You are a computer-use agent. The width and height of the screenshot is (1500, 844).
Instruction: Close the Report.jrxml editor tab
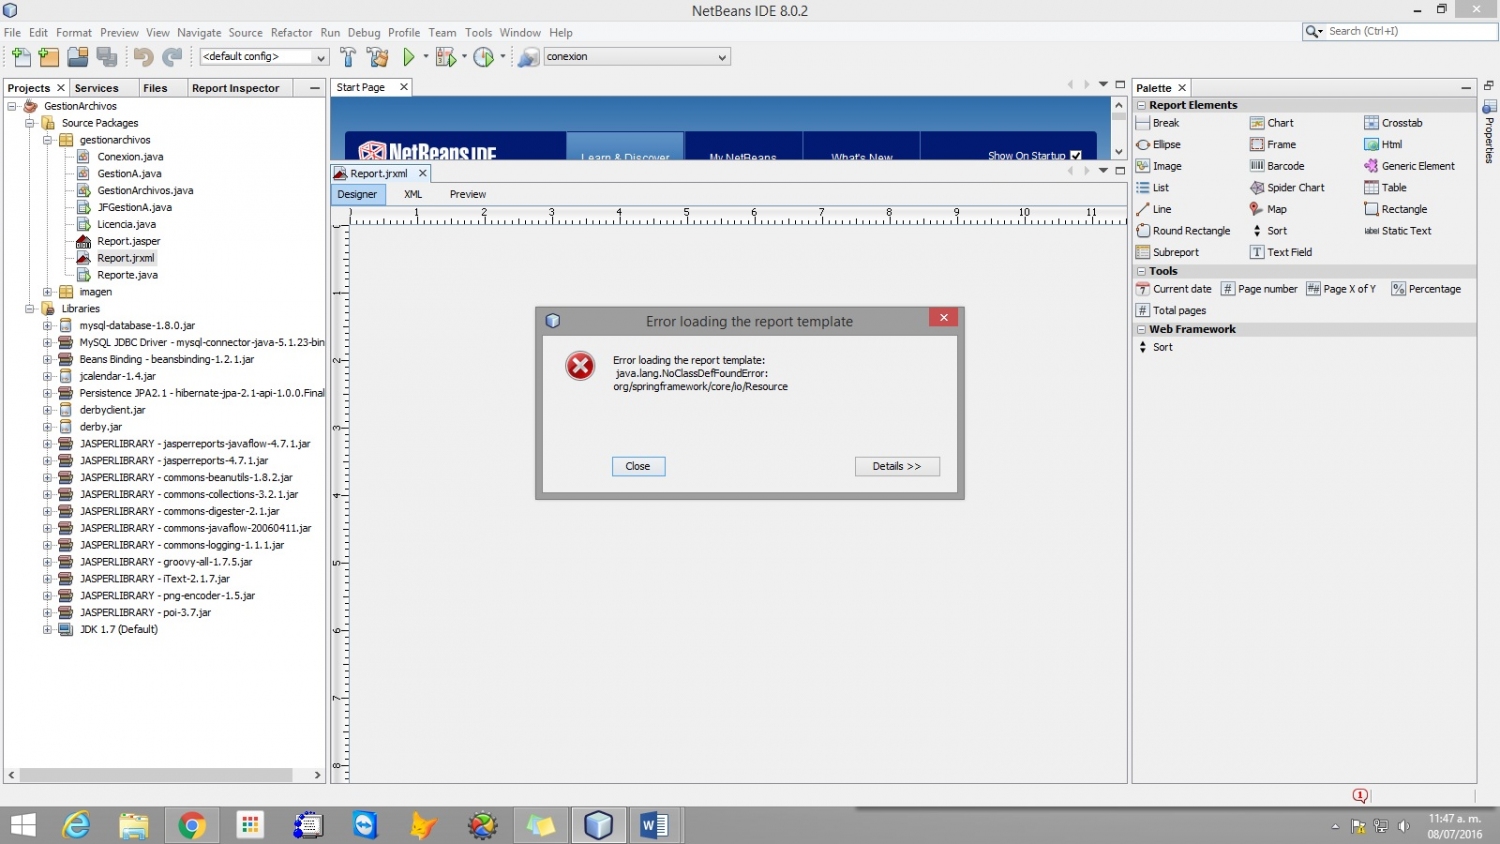pyautogui.click(x=422, y=173)
